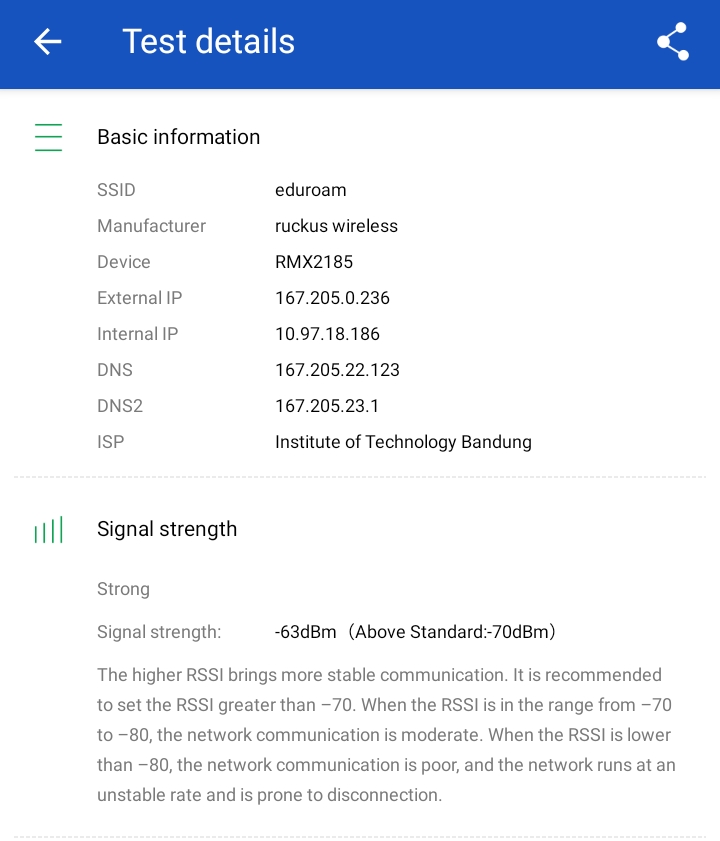720x841 pixels.
Task: Tap the back arrow icon
Action: 47,41
